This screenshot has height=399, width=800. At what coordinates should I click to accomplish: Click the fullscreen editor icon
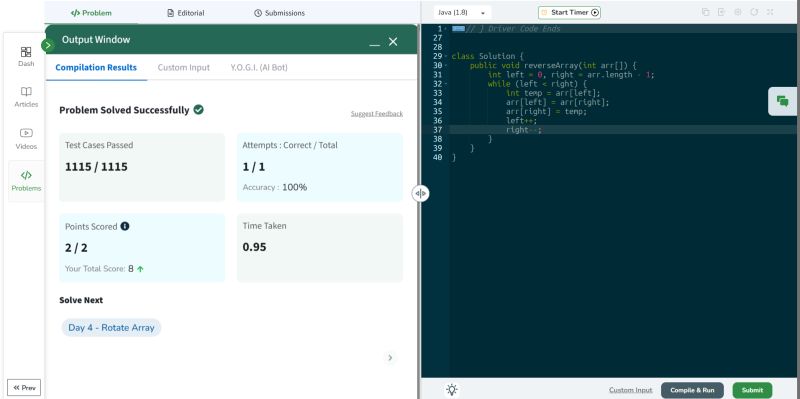pyautogui.click(x=770, y=12)
